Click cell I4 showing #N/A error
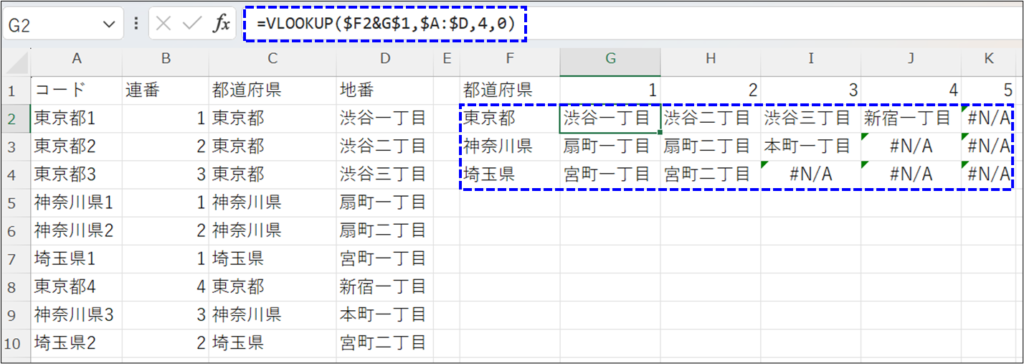1024x364 pixels. coord(810,174)
